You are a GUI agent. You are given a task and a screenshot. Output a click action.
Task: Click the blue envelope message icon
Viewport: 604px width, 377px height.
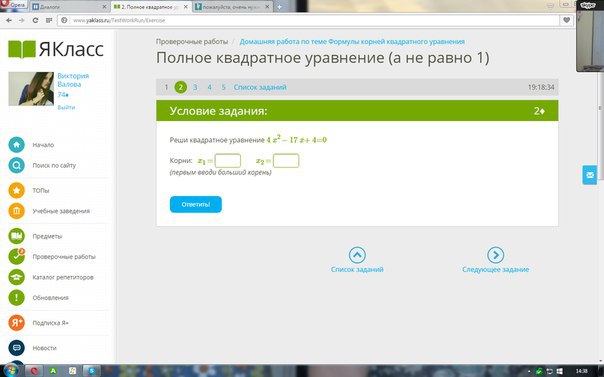[590, 175]
